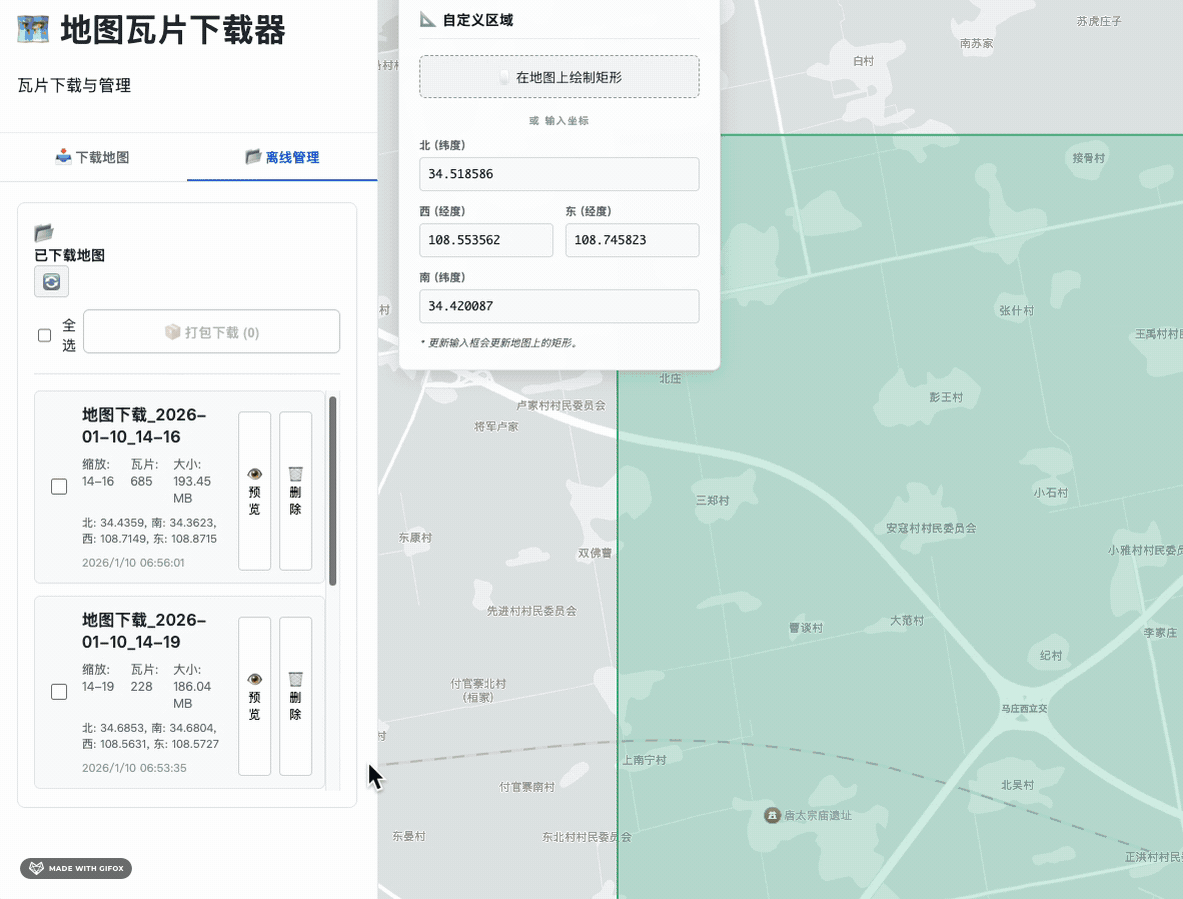The width and height of the screenshot is (1183, 899).
Task: Click the map label 卢家村村民委员会
Action: 561,405
